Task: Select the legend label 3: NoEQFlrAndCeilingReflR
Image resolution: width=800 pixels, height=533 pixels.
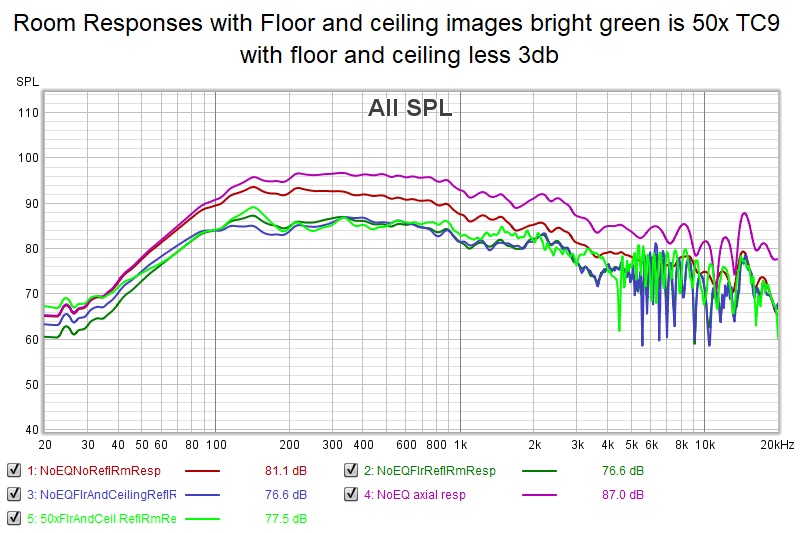Action: pyautogui.click(x=102, y=494)
